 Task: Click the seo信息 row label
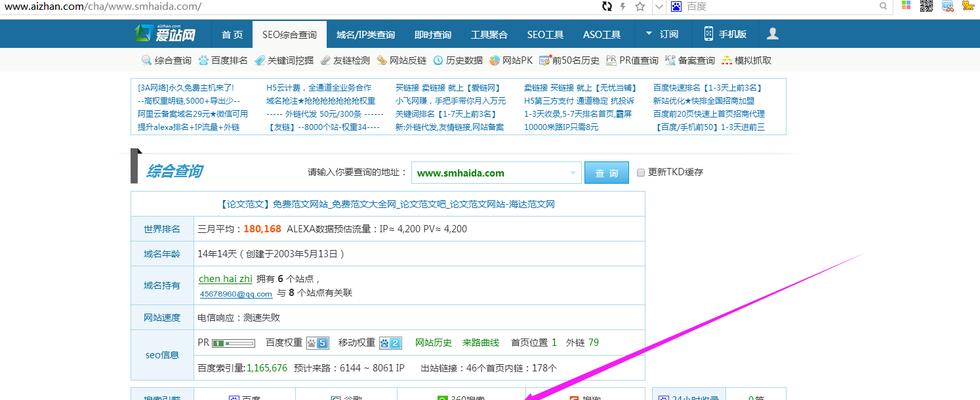[x=162, y=355]
